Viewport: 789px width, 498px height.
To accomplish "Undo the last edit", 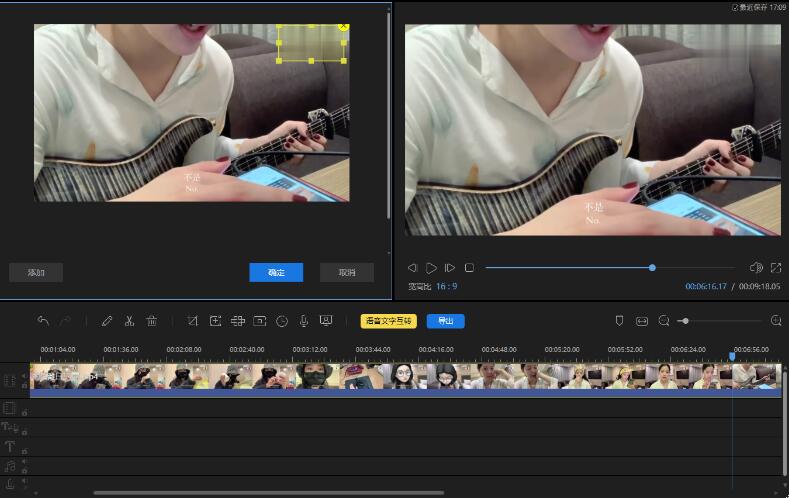I will 43,320.
